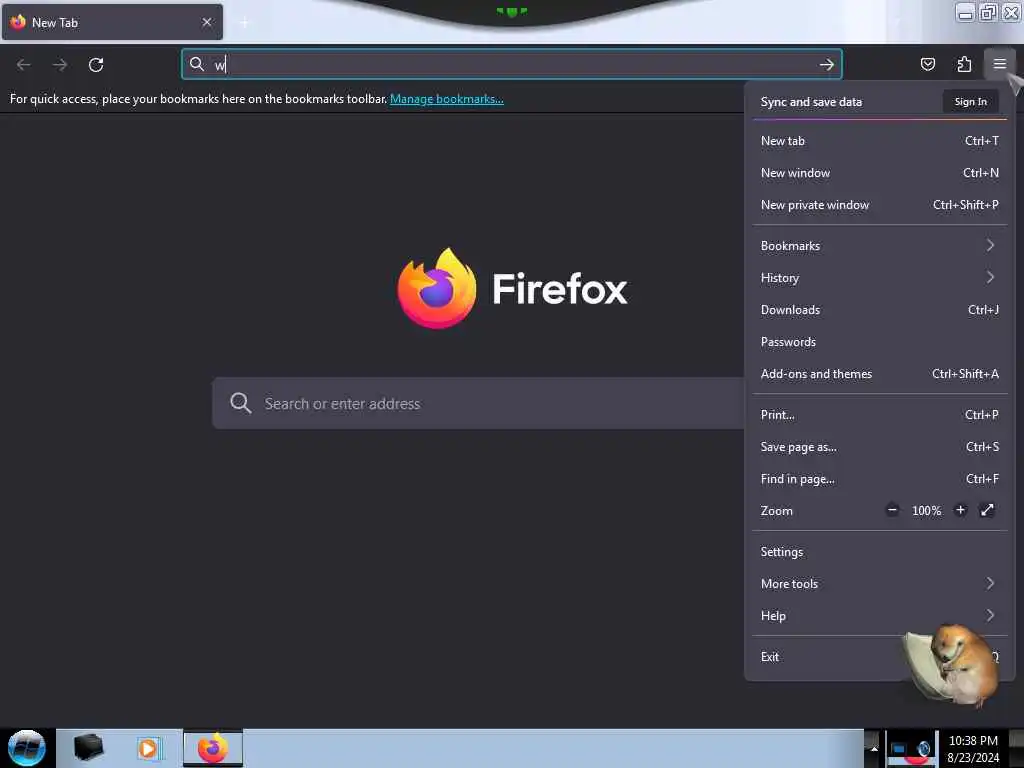Image resolution: width=1024 pixels, height=768 pixels.
Task: Close the New Tab tab
Action: click(x=207, y=22)
